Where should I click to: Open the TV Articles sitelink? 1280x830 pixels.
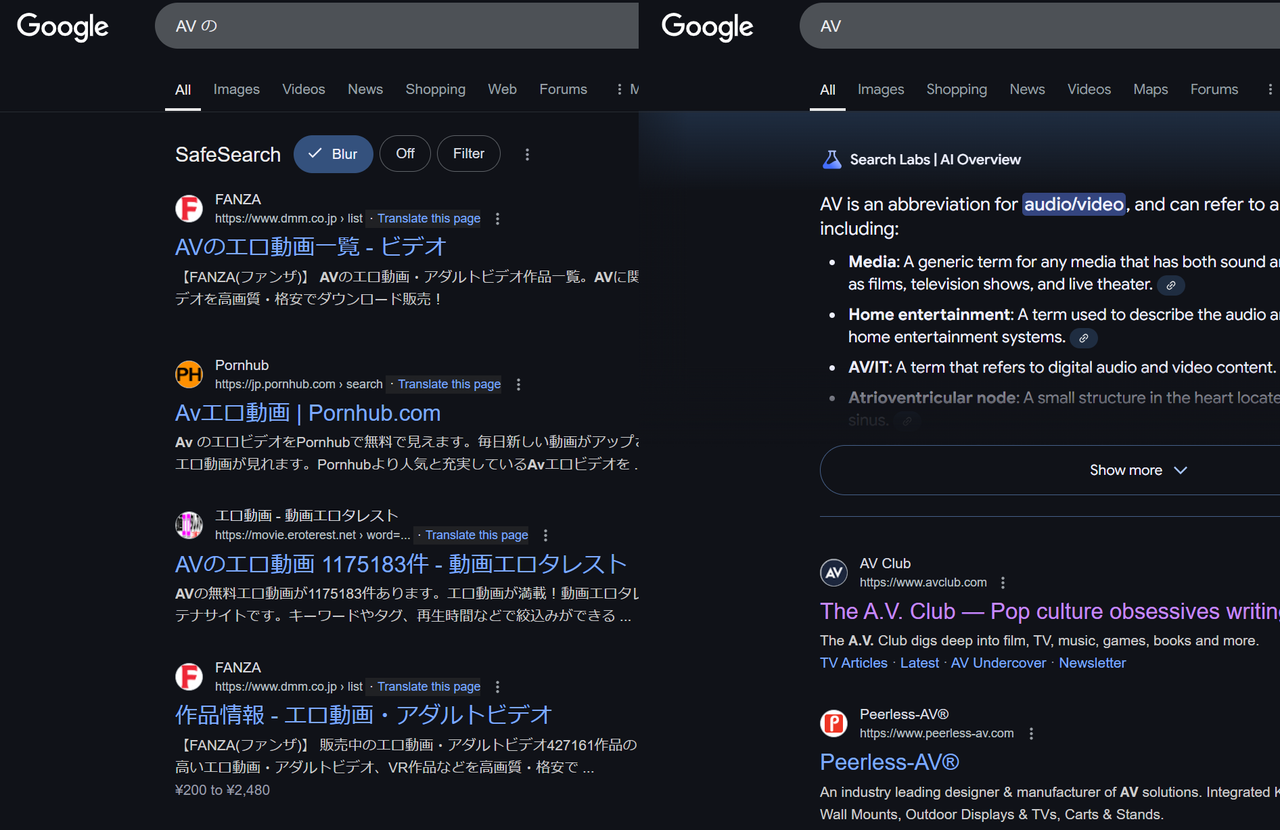pos(854,663)
